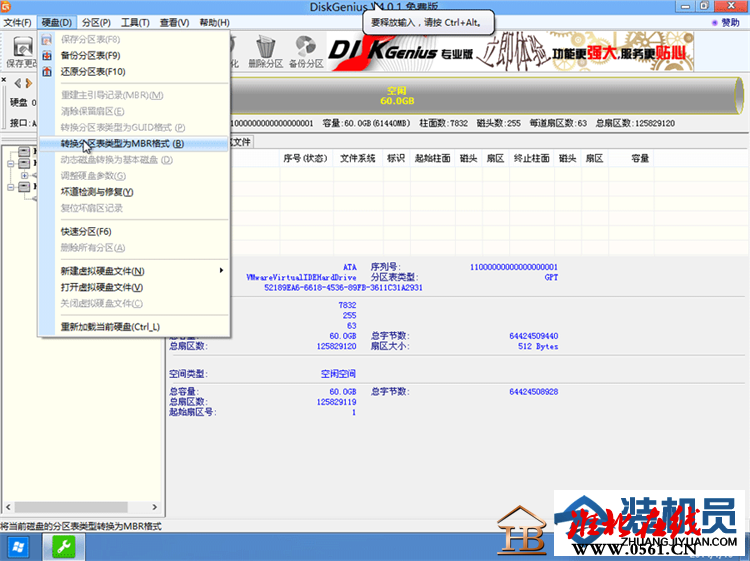The image size is (750, 561).
Task: Click 磁头 header next to 起始柱面
Action: [468, 158]
